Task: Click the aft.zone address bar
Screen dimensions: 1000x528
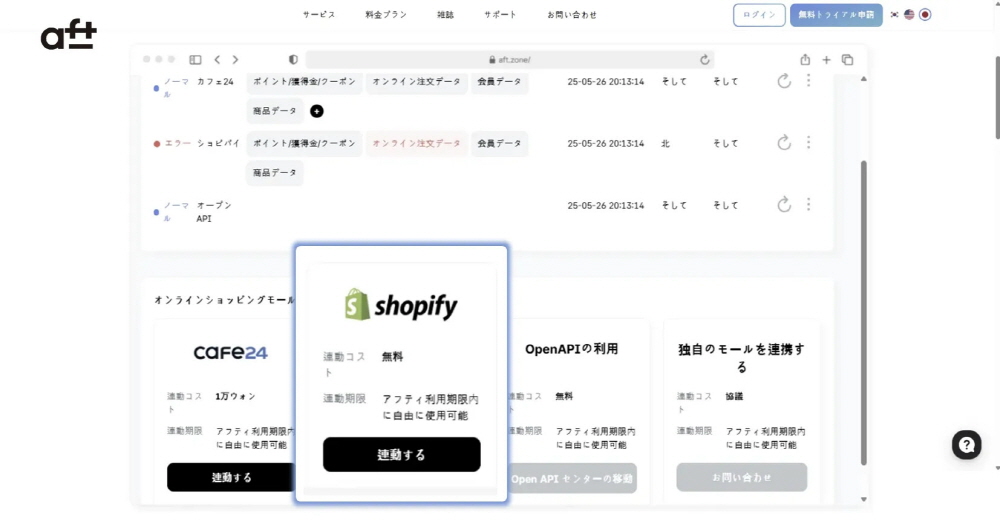Action: 510,59
